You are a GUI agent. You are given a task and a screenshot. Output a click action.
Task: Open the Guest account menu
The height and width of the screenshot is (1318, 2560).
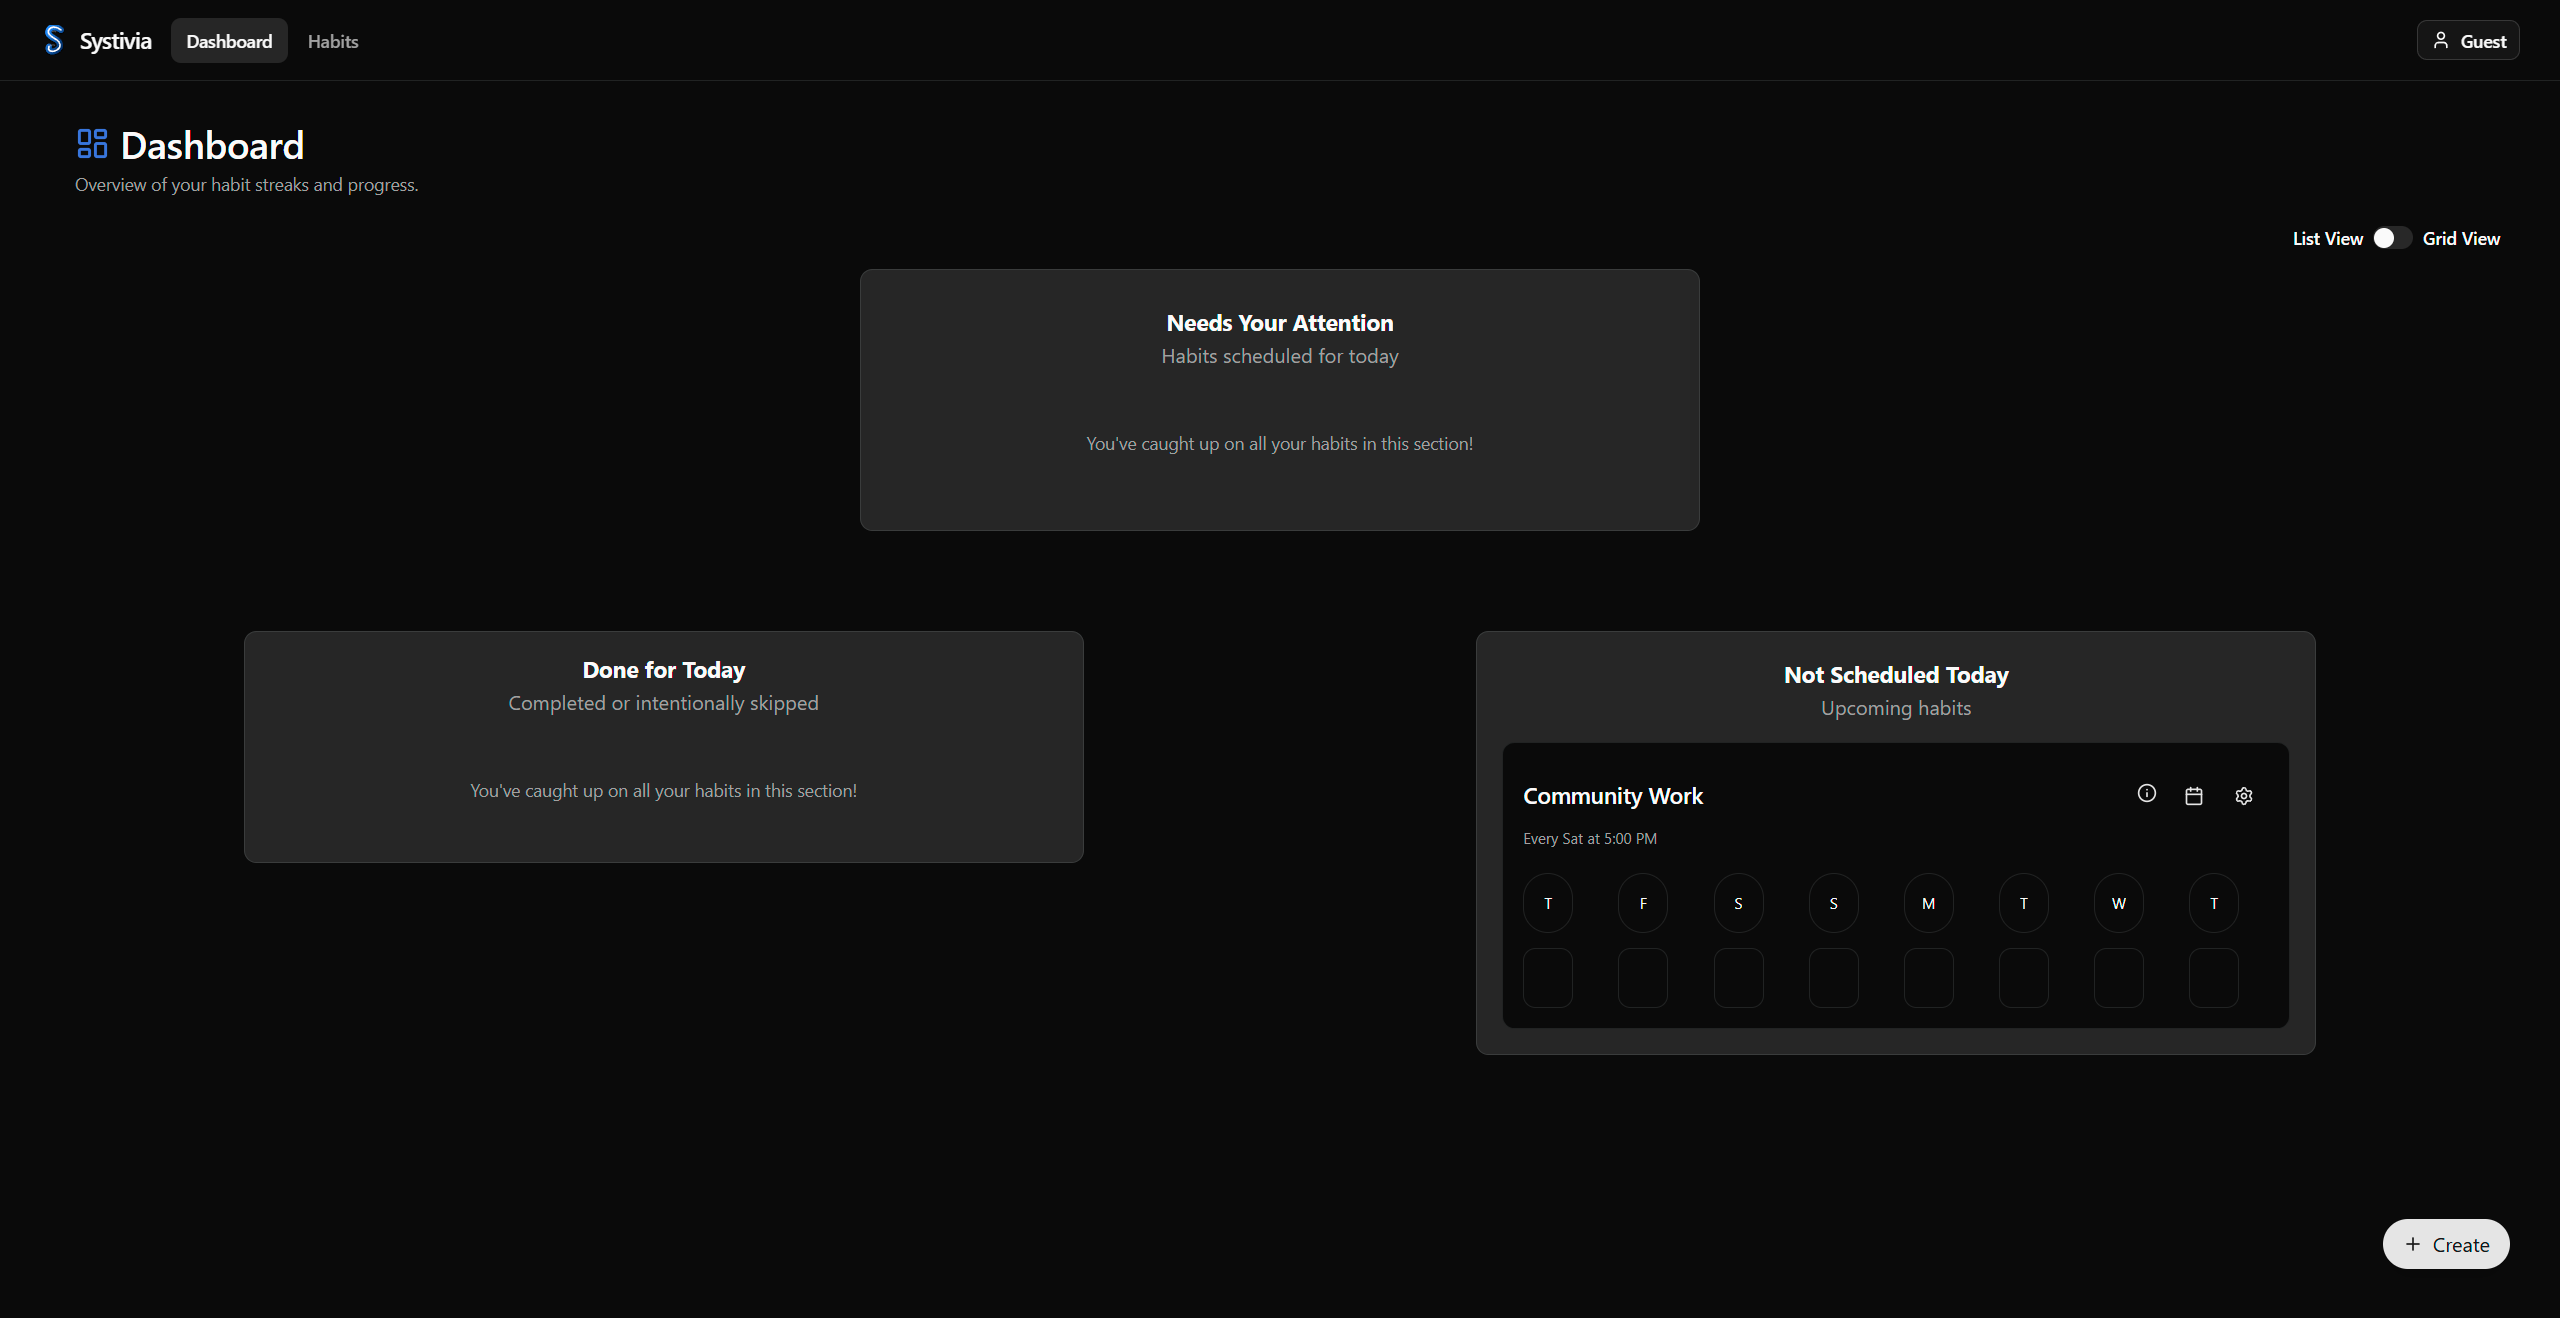2467,40
